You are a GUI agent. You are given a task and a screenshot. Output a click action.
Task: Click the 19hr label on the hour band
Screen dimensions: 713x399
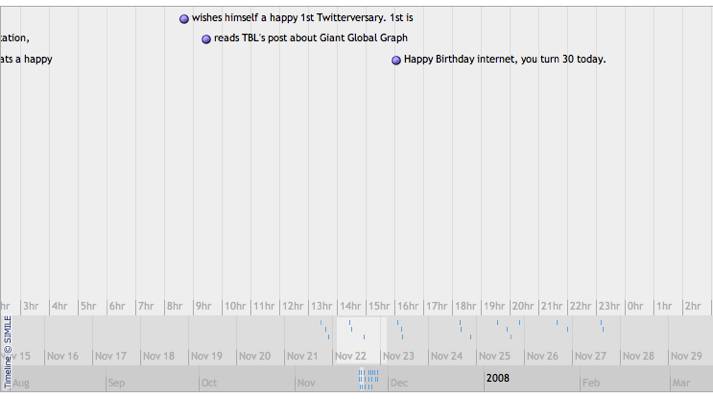494,306
